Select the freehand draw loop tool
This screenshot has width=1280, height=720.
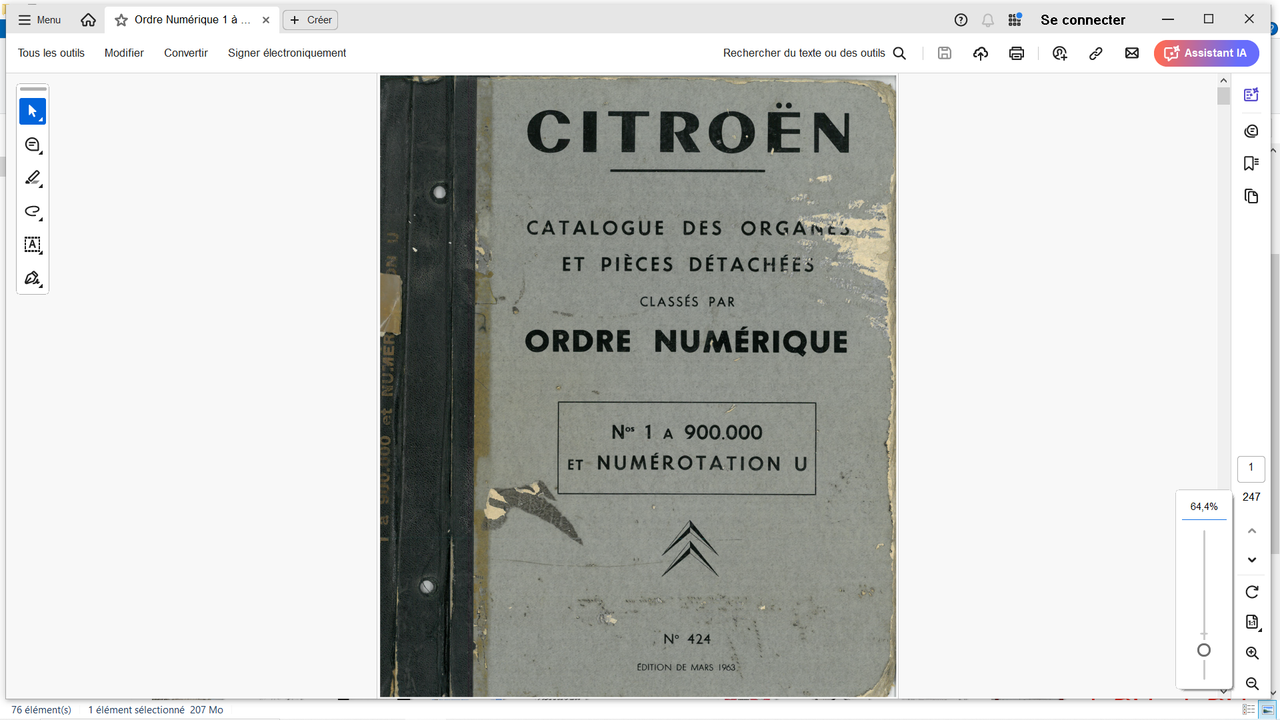click(x=33, y=212)
